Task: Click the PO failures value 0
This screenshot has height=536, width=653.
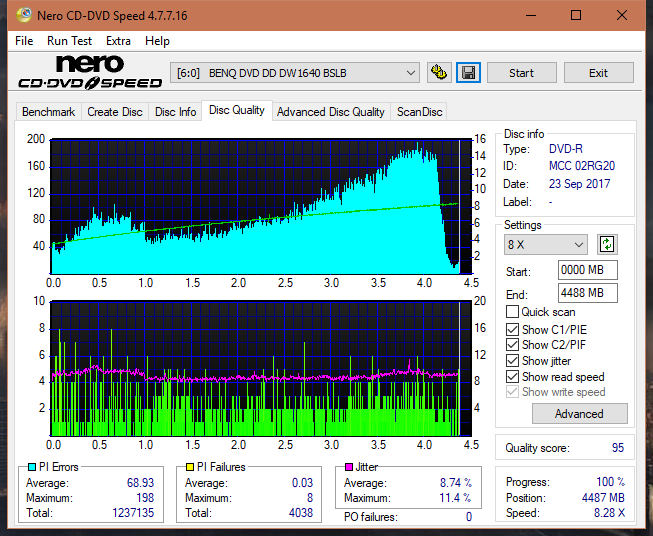Action: tap(469, 517)
